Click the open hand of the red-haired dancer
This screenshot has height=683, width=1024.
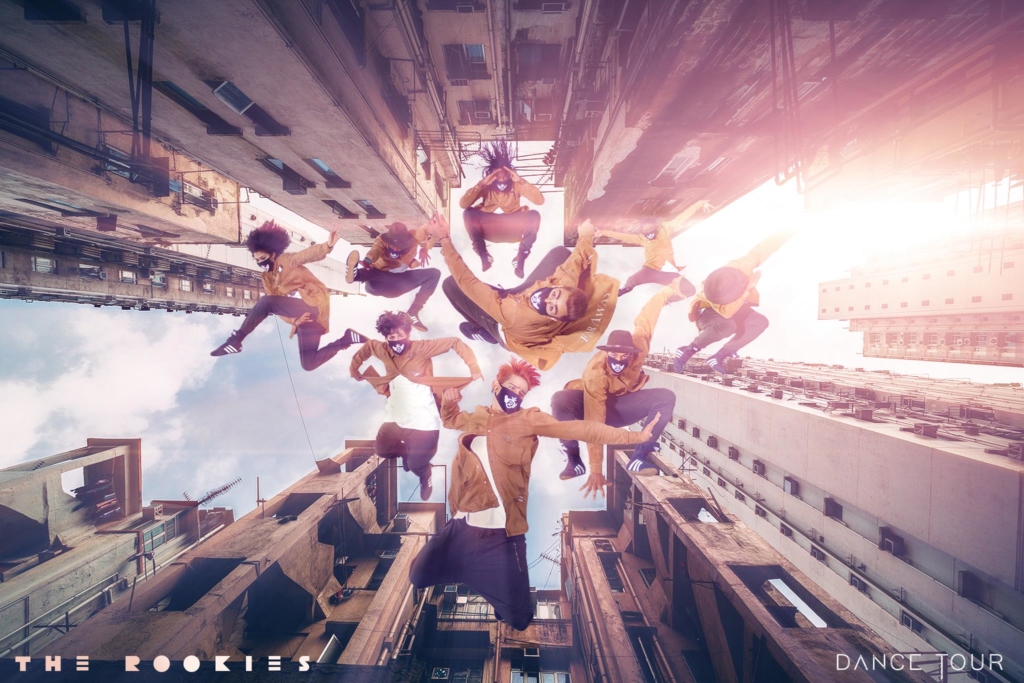[x=649, y=432]
